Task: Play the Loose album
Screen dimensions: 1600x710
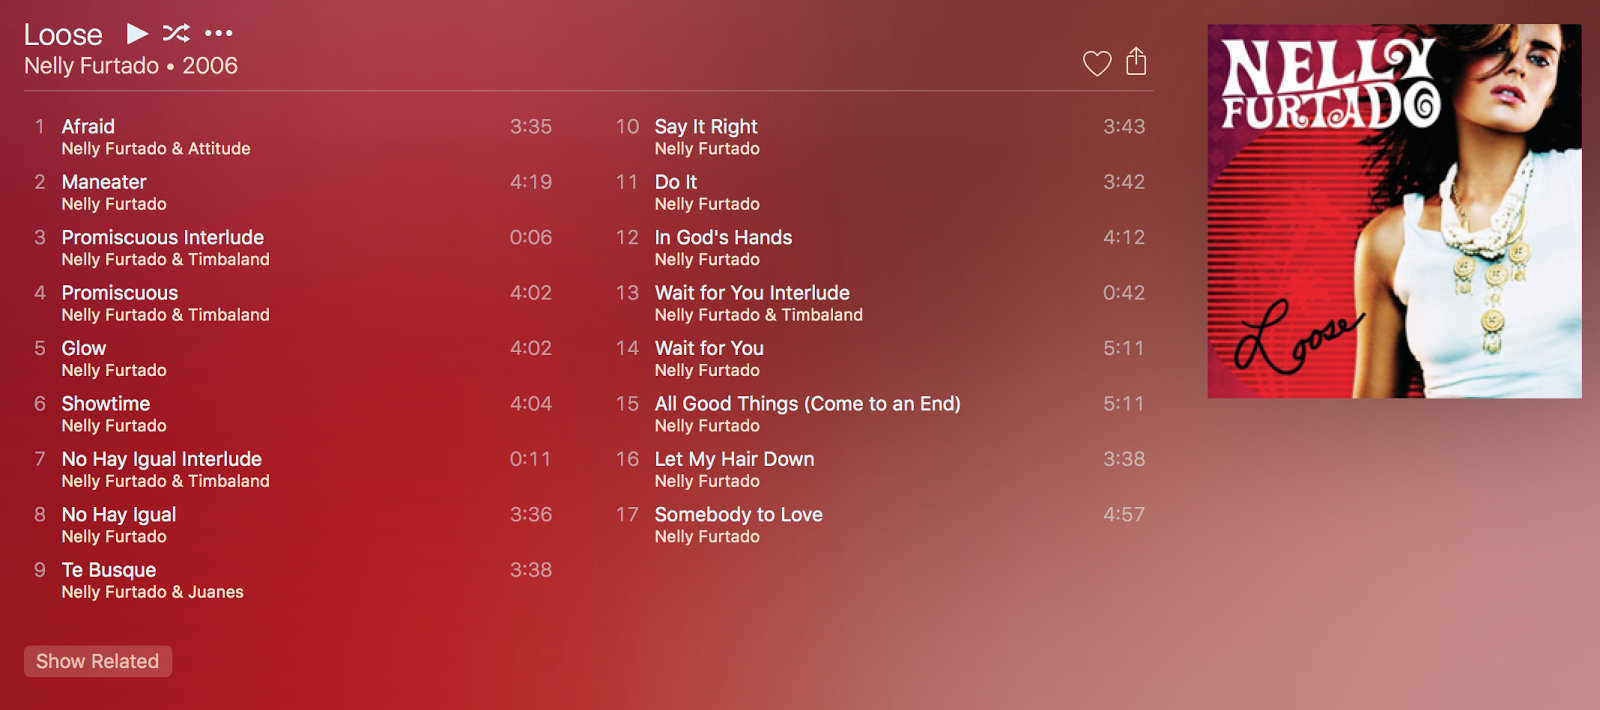Action: [137, 34]
